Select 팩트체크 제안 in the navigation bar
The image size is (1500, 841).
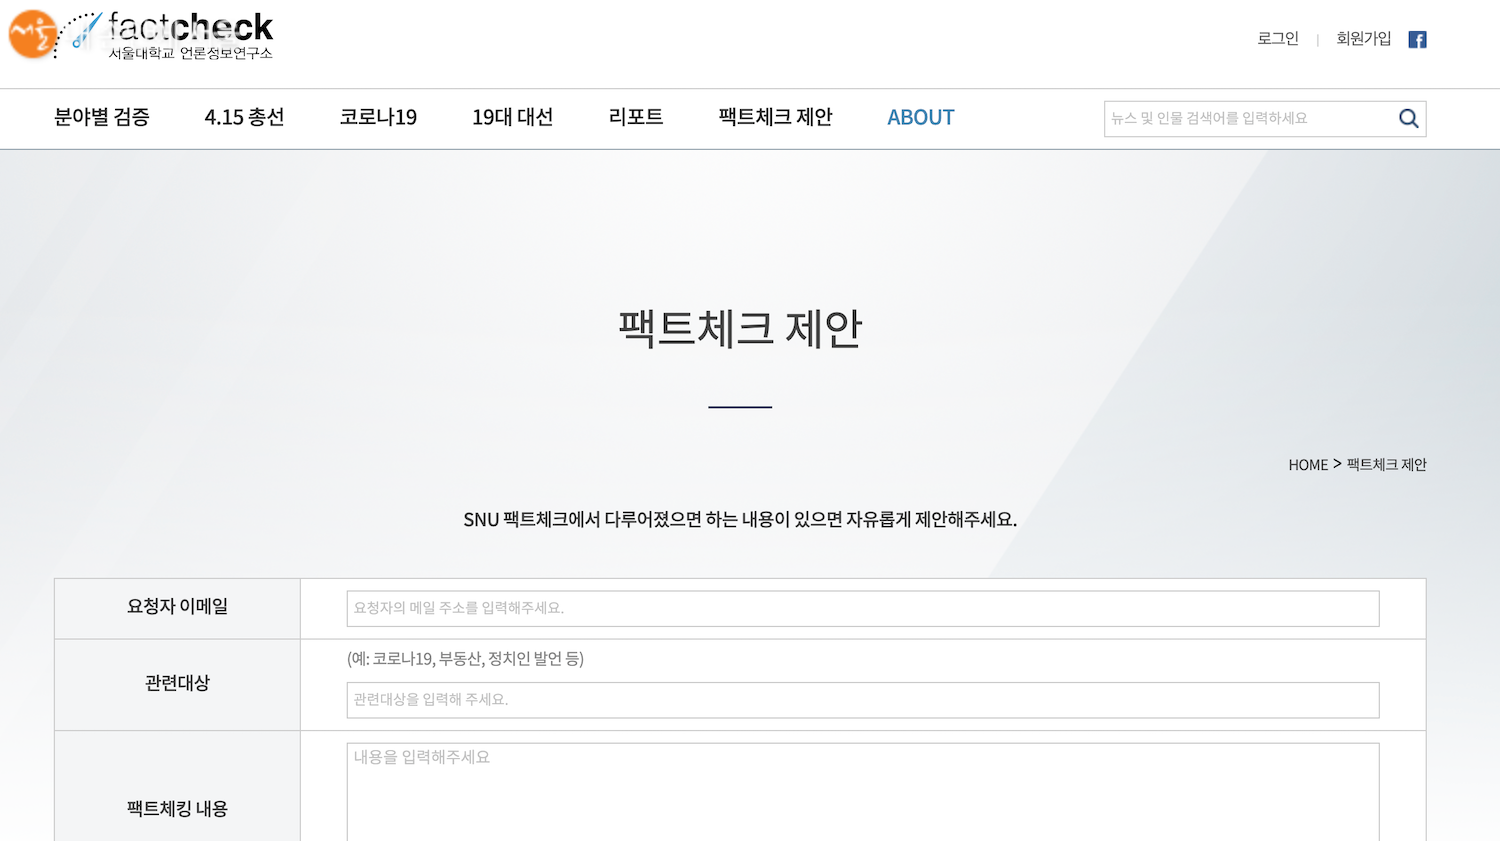[775, 118]
